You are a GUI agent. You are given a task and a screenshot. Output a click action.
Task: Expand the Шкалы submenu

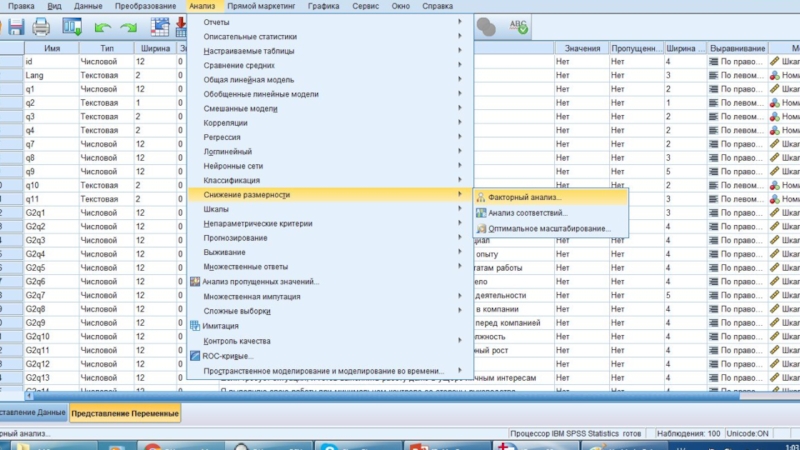tap(217, 209)
